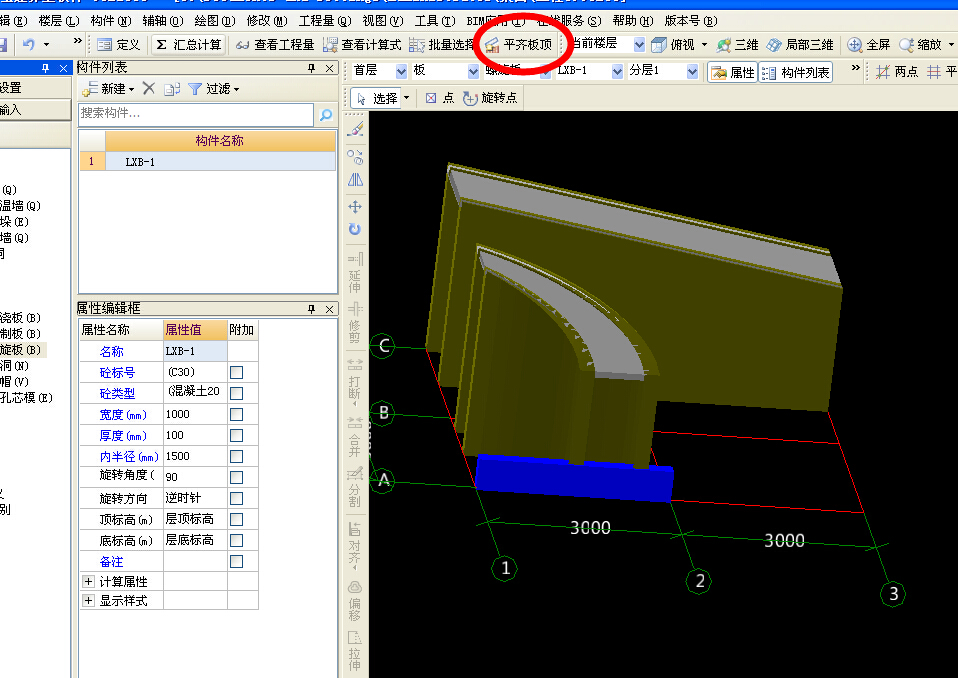Open the 当前楼层 dropdown

click(x=639, y=45)
